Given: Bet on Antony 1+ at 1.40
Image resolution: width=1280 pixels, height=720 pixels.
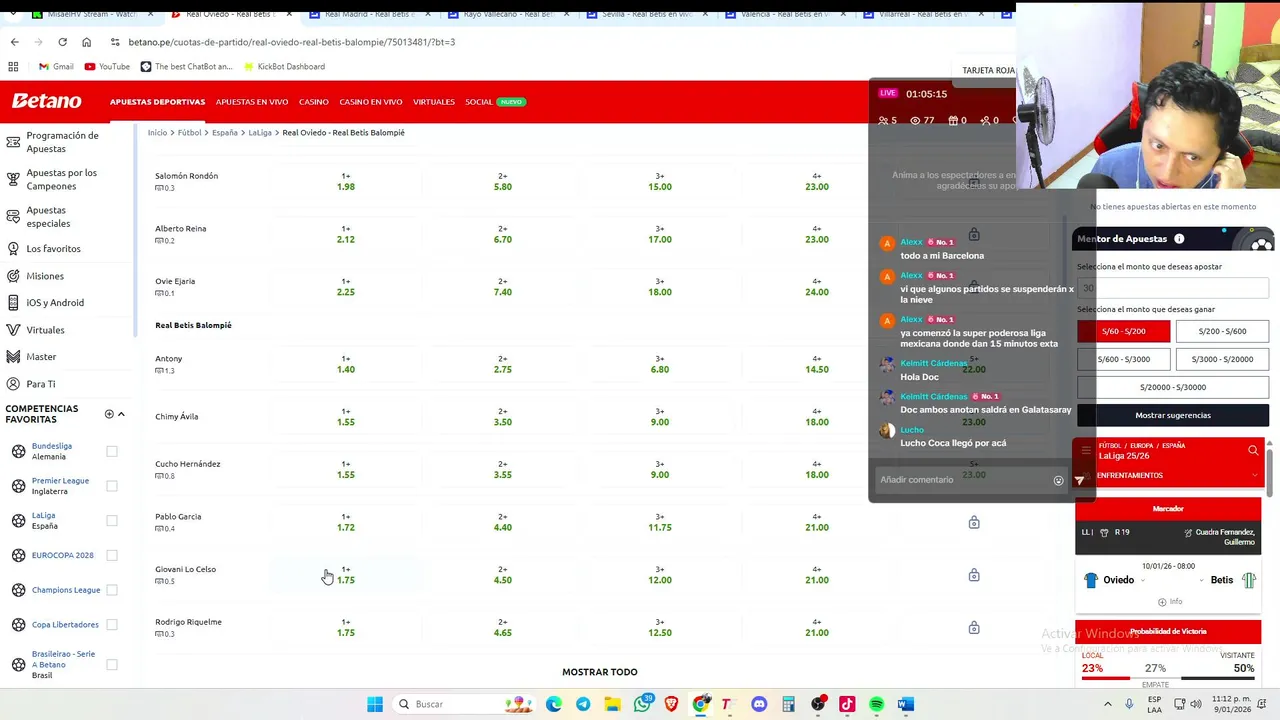Looking at the screenshot, I should pos(345,364).
